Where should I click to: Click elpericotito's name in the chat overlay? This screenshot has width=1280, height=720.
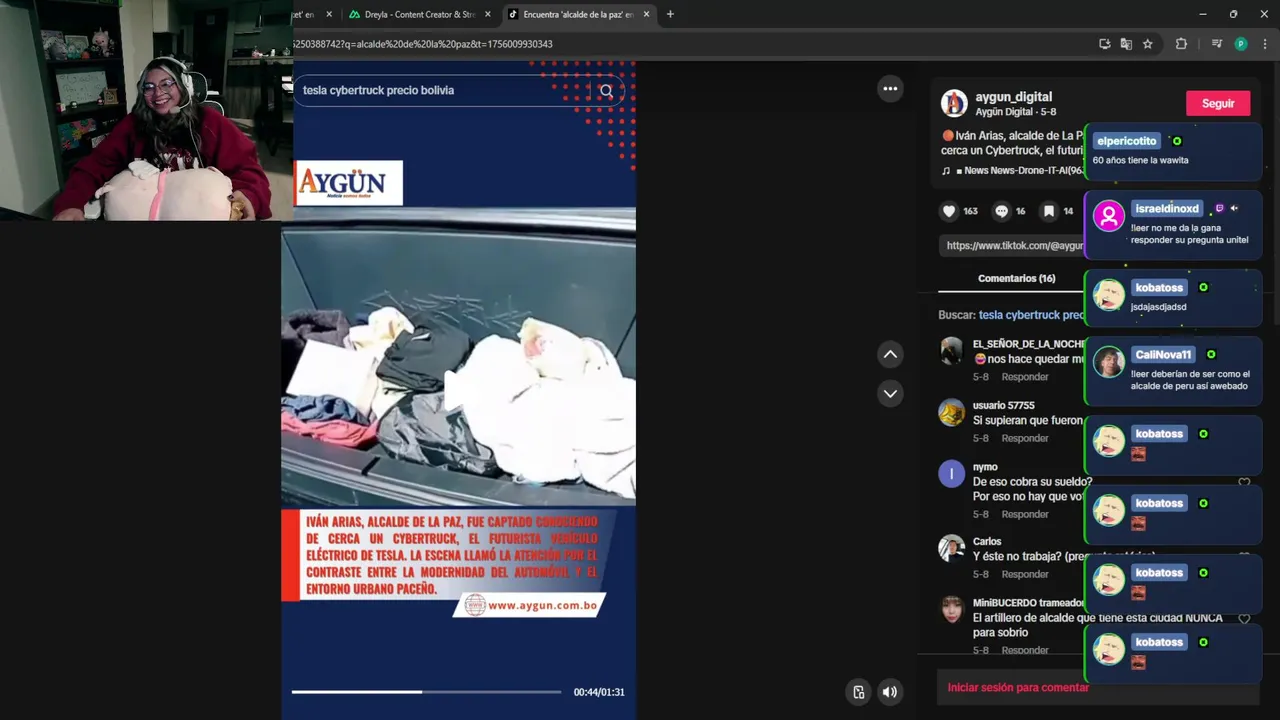coord(1126,141)
